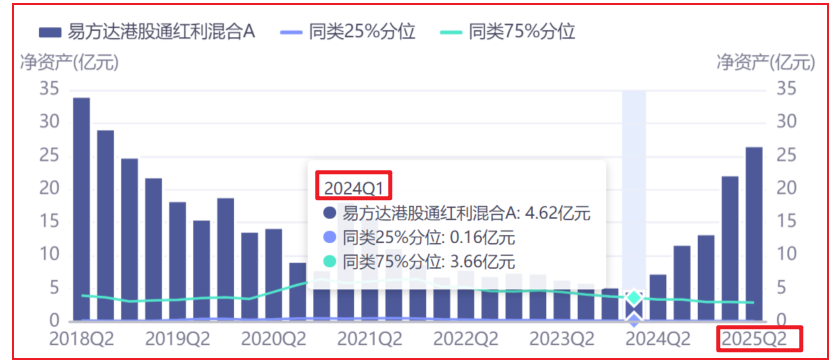The image size is (838, 361).
Task: Select the 2025Q2 bar, the last one
Action: coord(754,234)
